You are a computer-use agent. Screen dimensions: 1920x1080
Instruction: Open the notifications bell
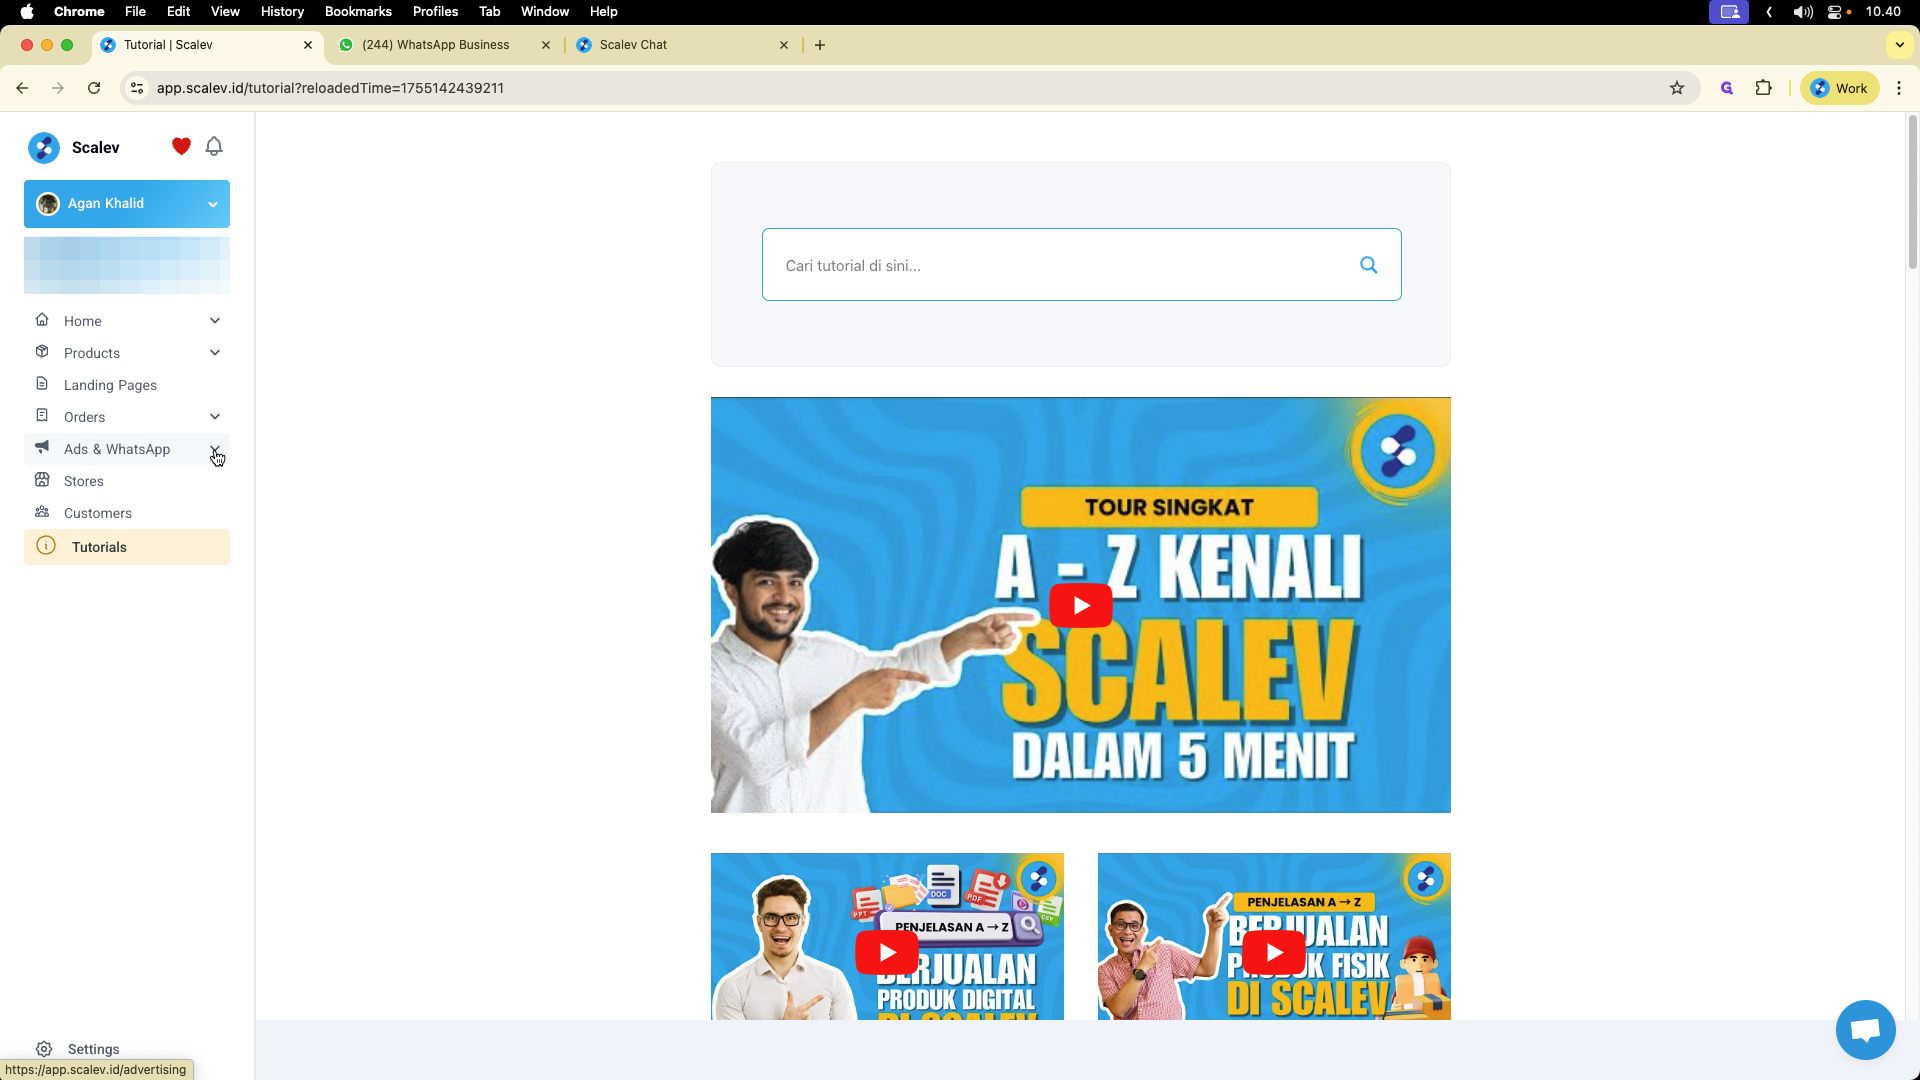tap(214, 147)
